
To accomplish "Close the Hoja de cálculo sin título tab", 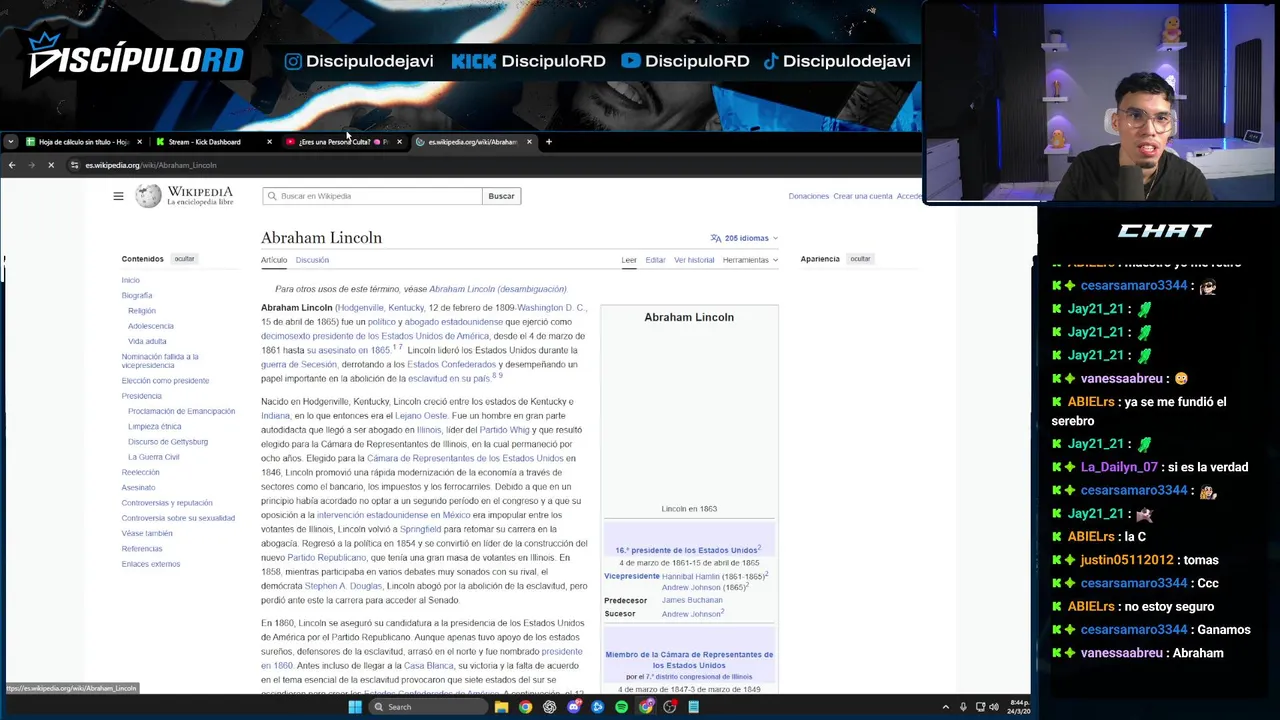I will (139, 142).
